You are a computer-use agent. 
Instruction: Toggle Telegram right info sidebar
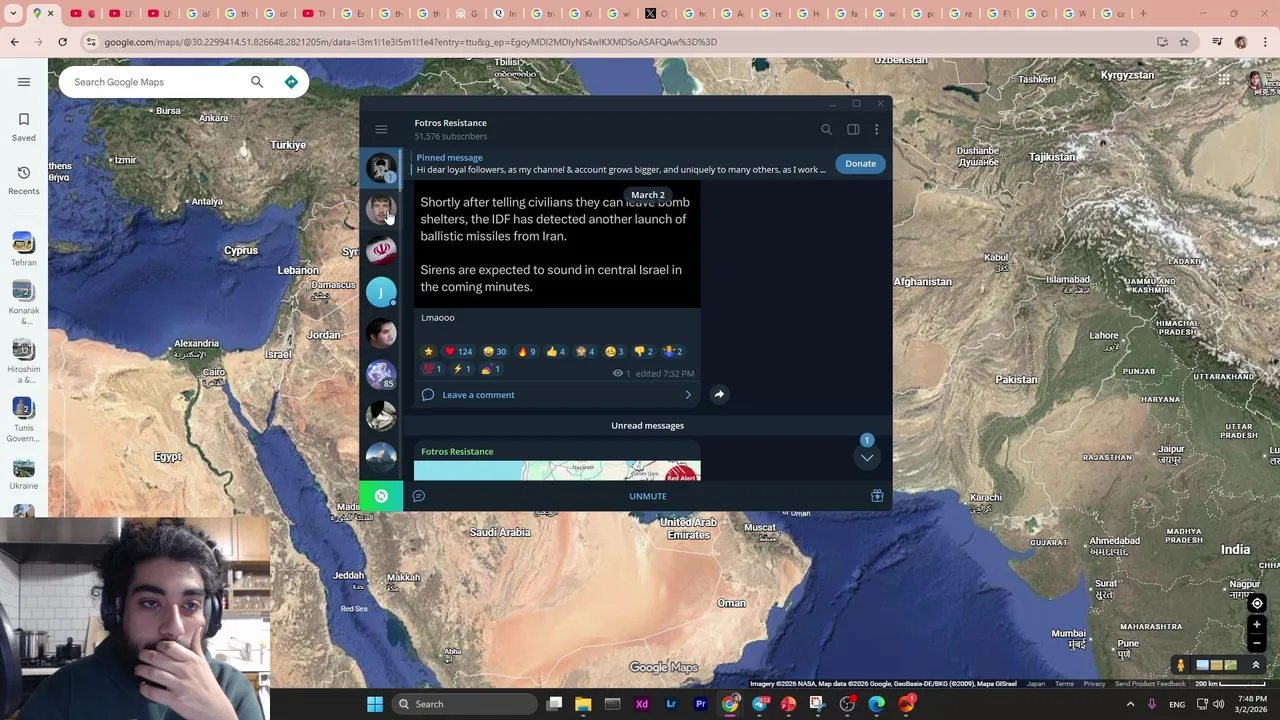[x=853, y=129]
